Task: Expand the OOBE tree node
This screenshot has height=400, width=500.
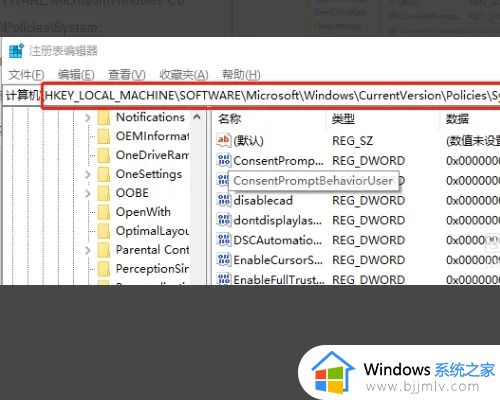Action: coord(88,193)
